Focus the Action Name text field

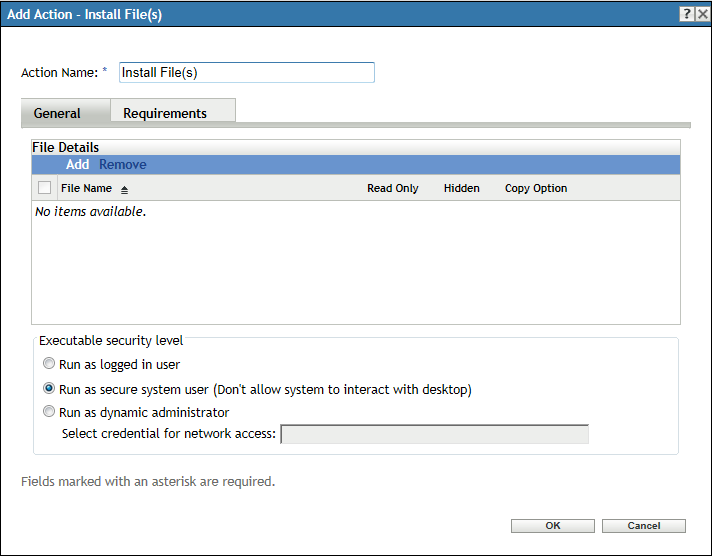246,73
